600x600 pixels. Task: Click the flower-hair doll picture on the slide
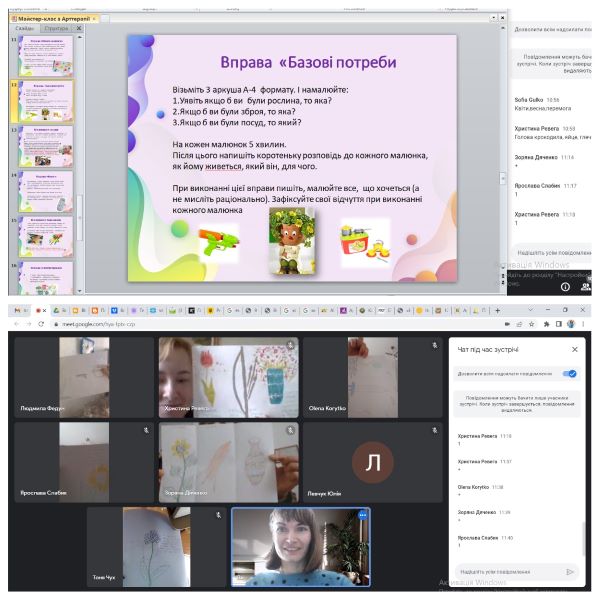coord(292,241)
